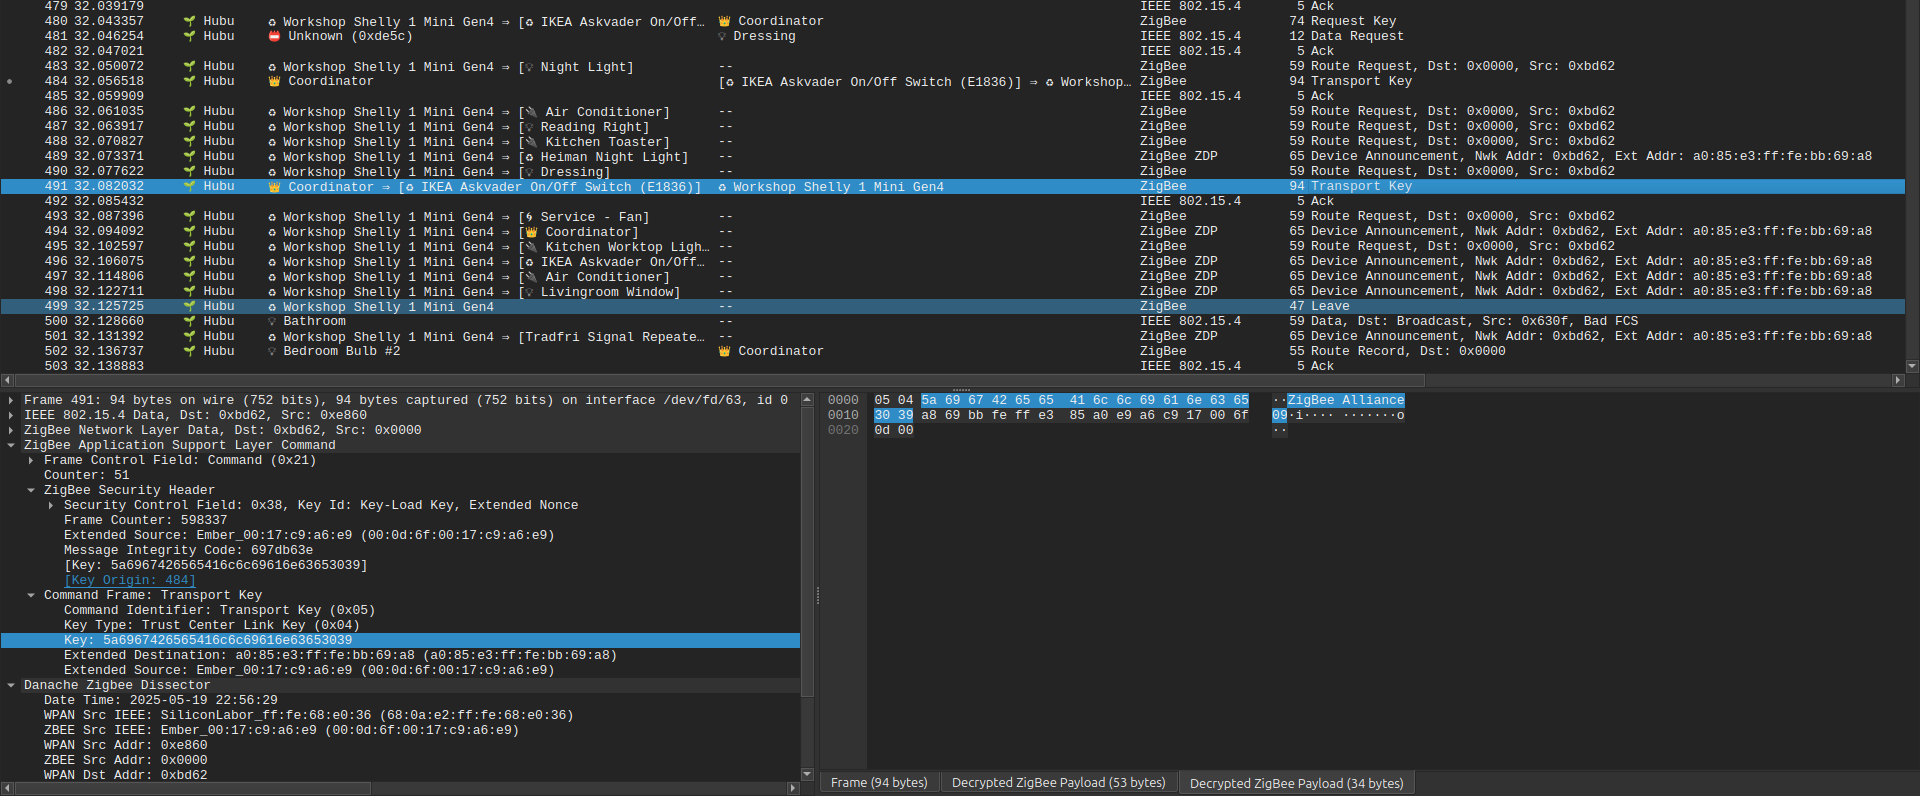The height and width of the screenshot is (796, 1920).
Task: Click details pane horizontal scrollbar right arrow
Action: pos(793,788)
